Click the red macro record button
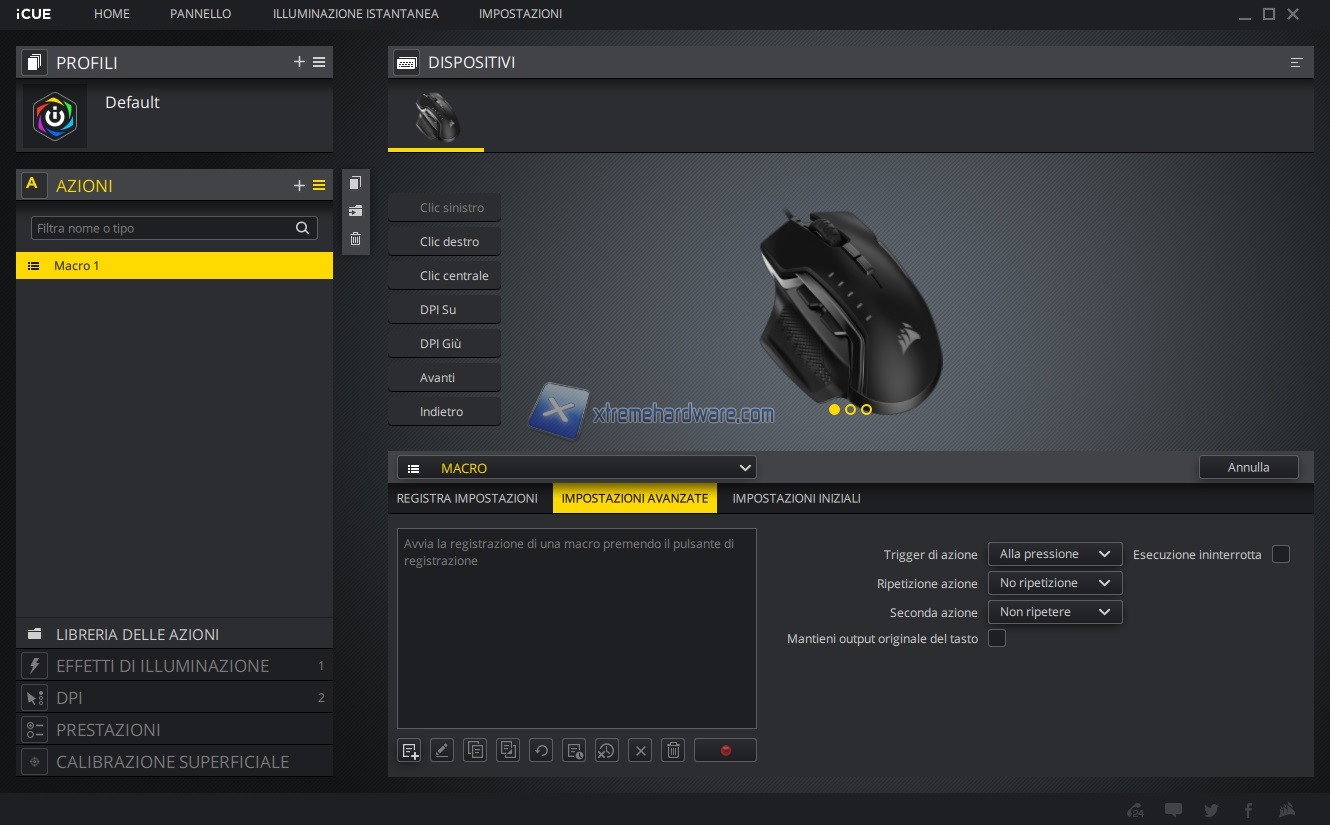 point(725,750)
